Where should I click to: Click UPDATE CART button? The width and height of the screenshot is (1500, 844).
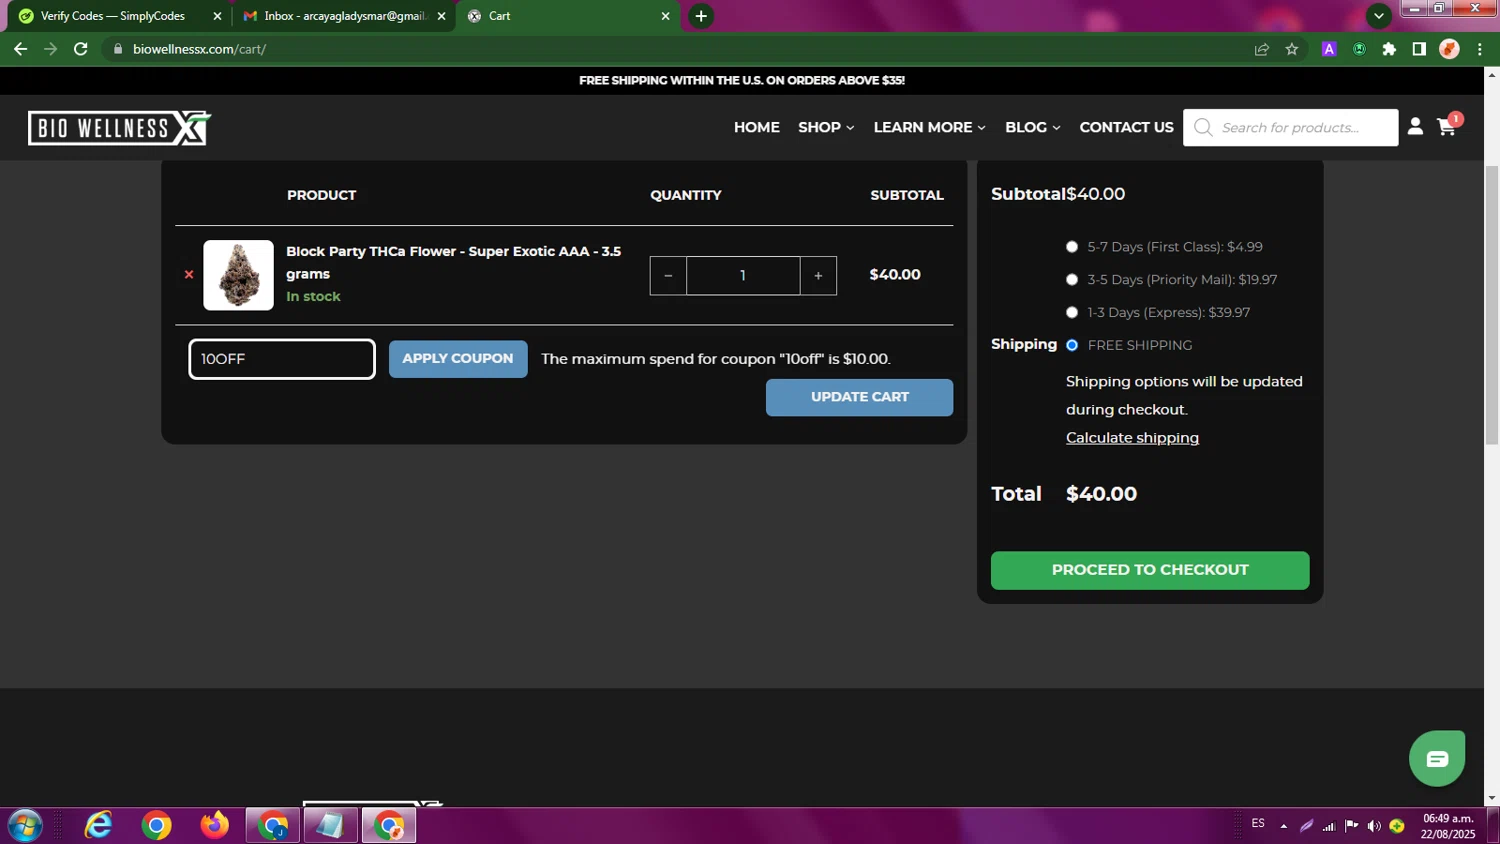[859, 397]
